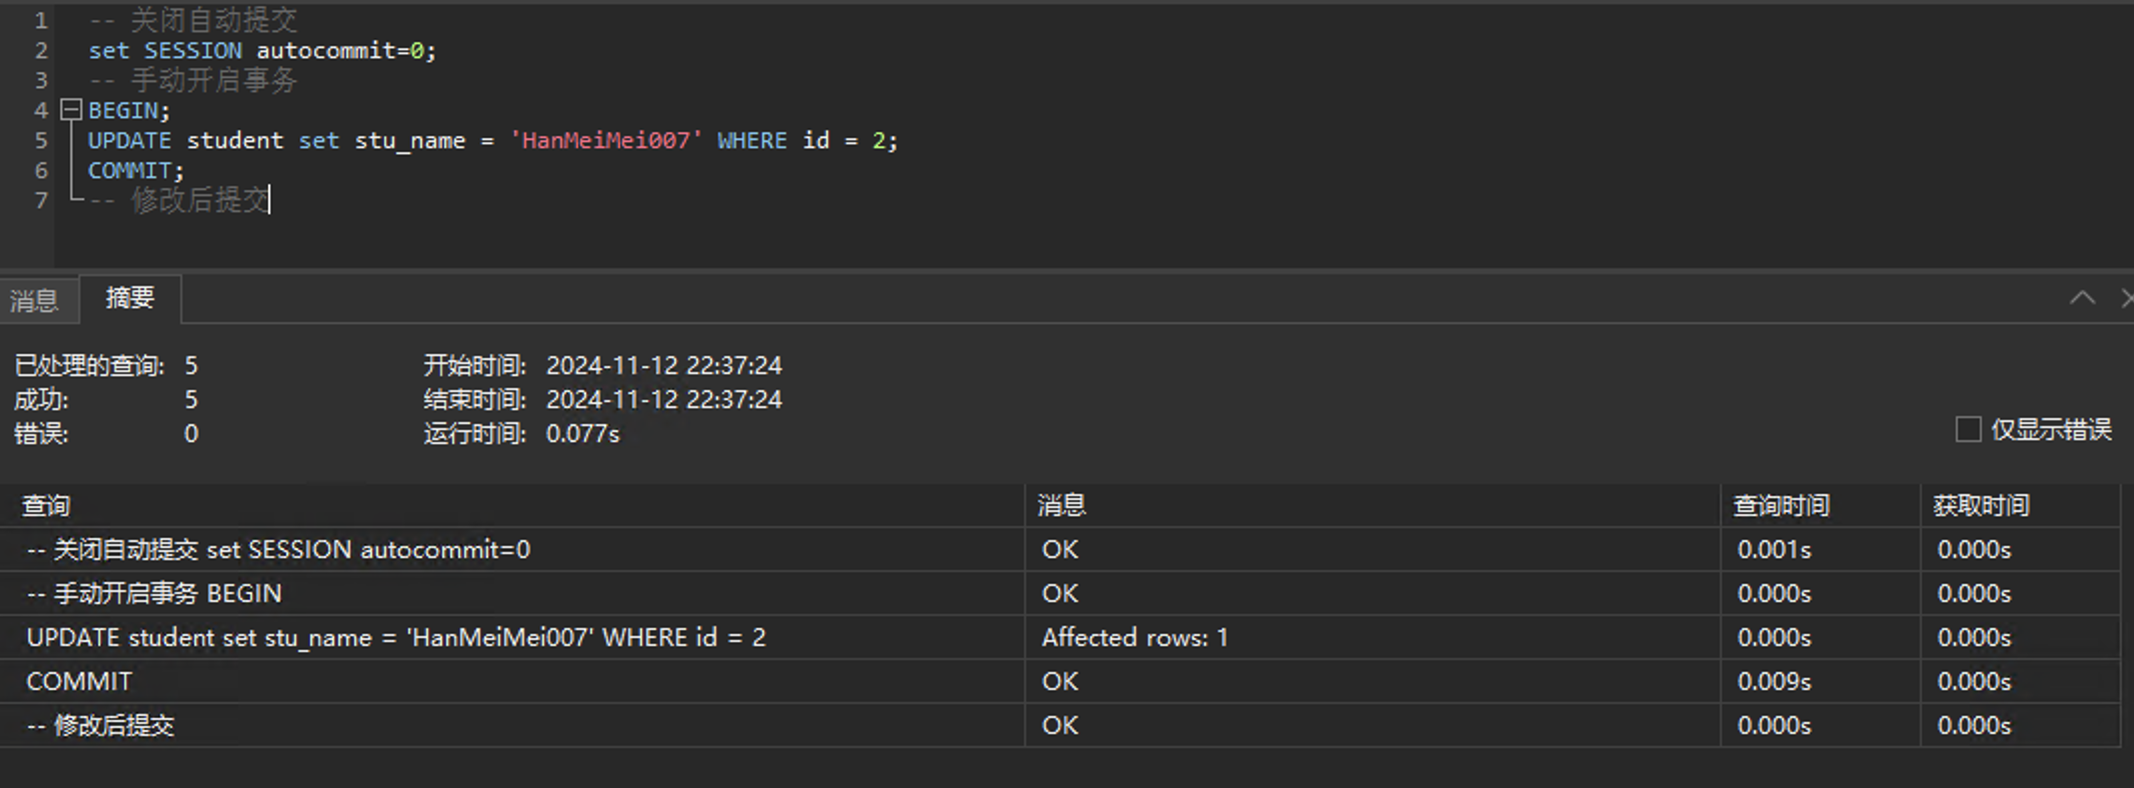The image size is (2134, 788).
Task: Collapse the results panel with the chevron
Action: (x=2082, y=298)
